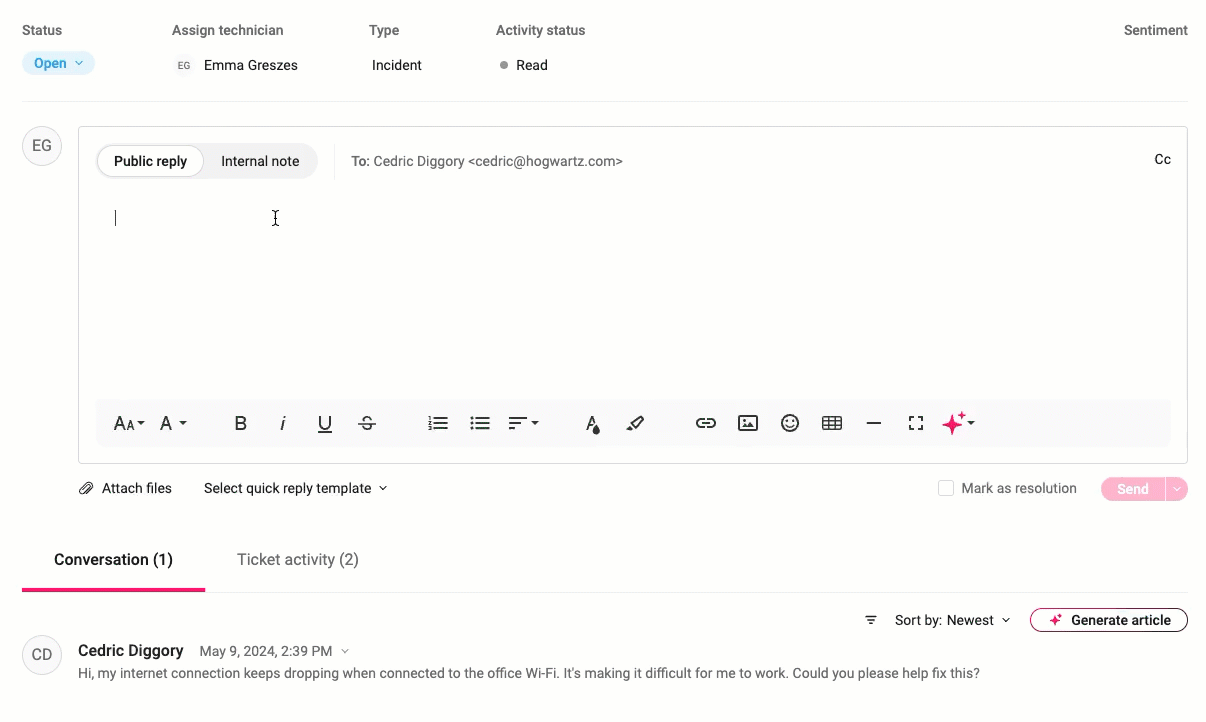
Task: Open the Status Open dropdown
Action: tap(58, 63)
